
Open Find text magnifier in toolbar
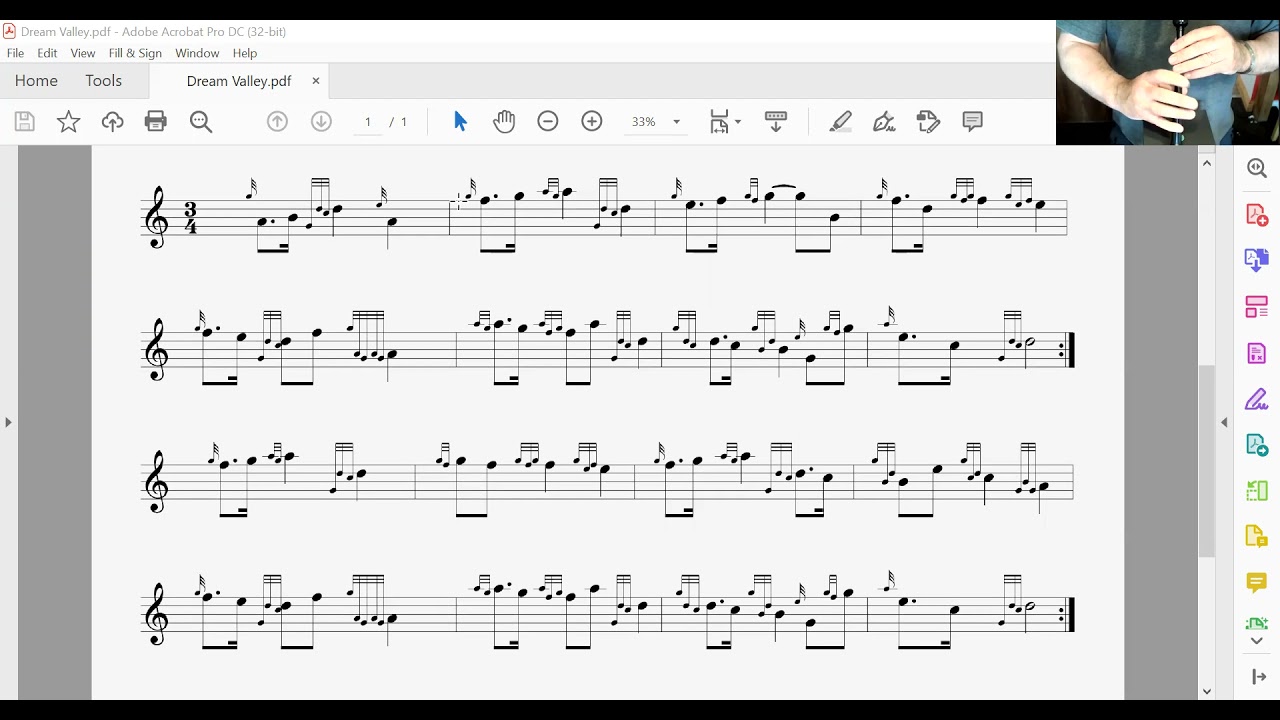201,122
